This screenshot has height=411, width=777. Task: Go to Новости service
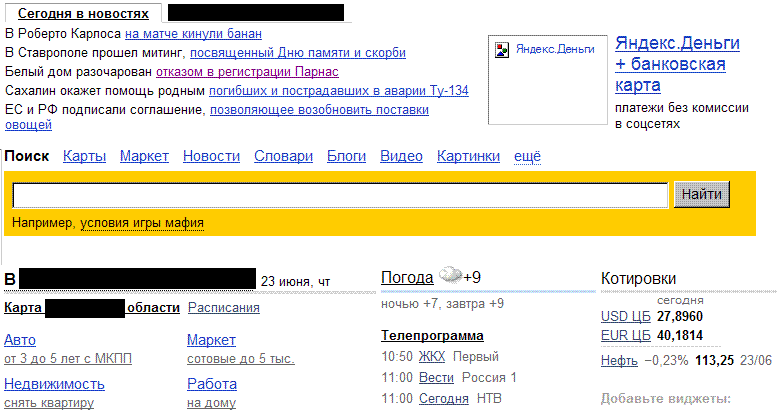pos(211,156)
